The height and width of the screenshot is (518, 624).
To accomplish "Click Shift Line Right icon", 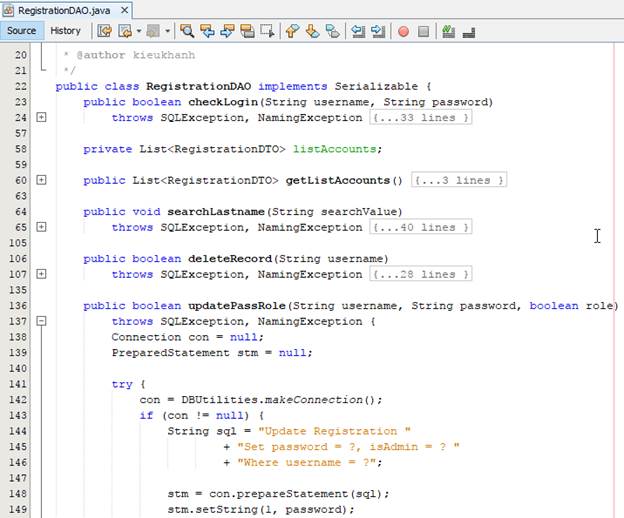I will (378, 31).
